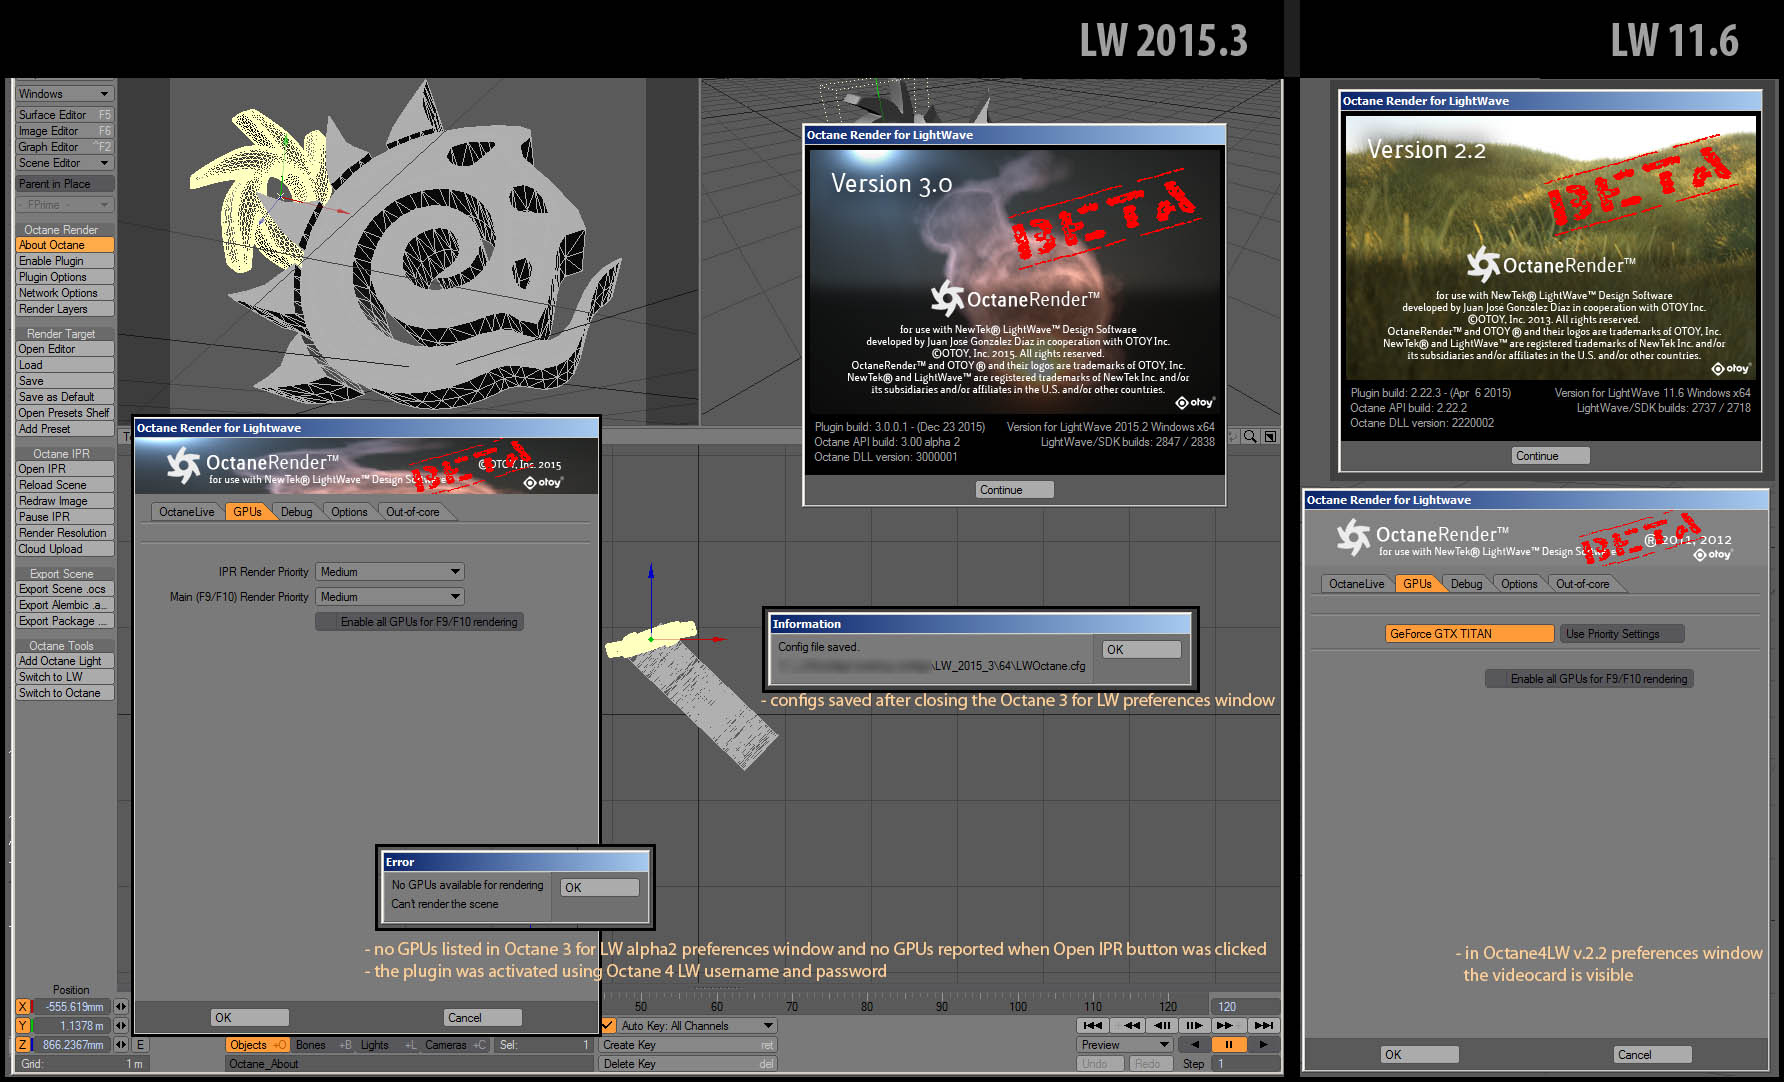This screenshot has width=1784, height=1082.
Task: Select the Lights selection mode button
Action: (x=388, y=1045)
